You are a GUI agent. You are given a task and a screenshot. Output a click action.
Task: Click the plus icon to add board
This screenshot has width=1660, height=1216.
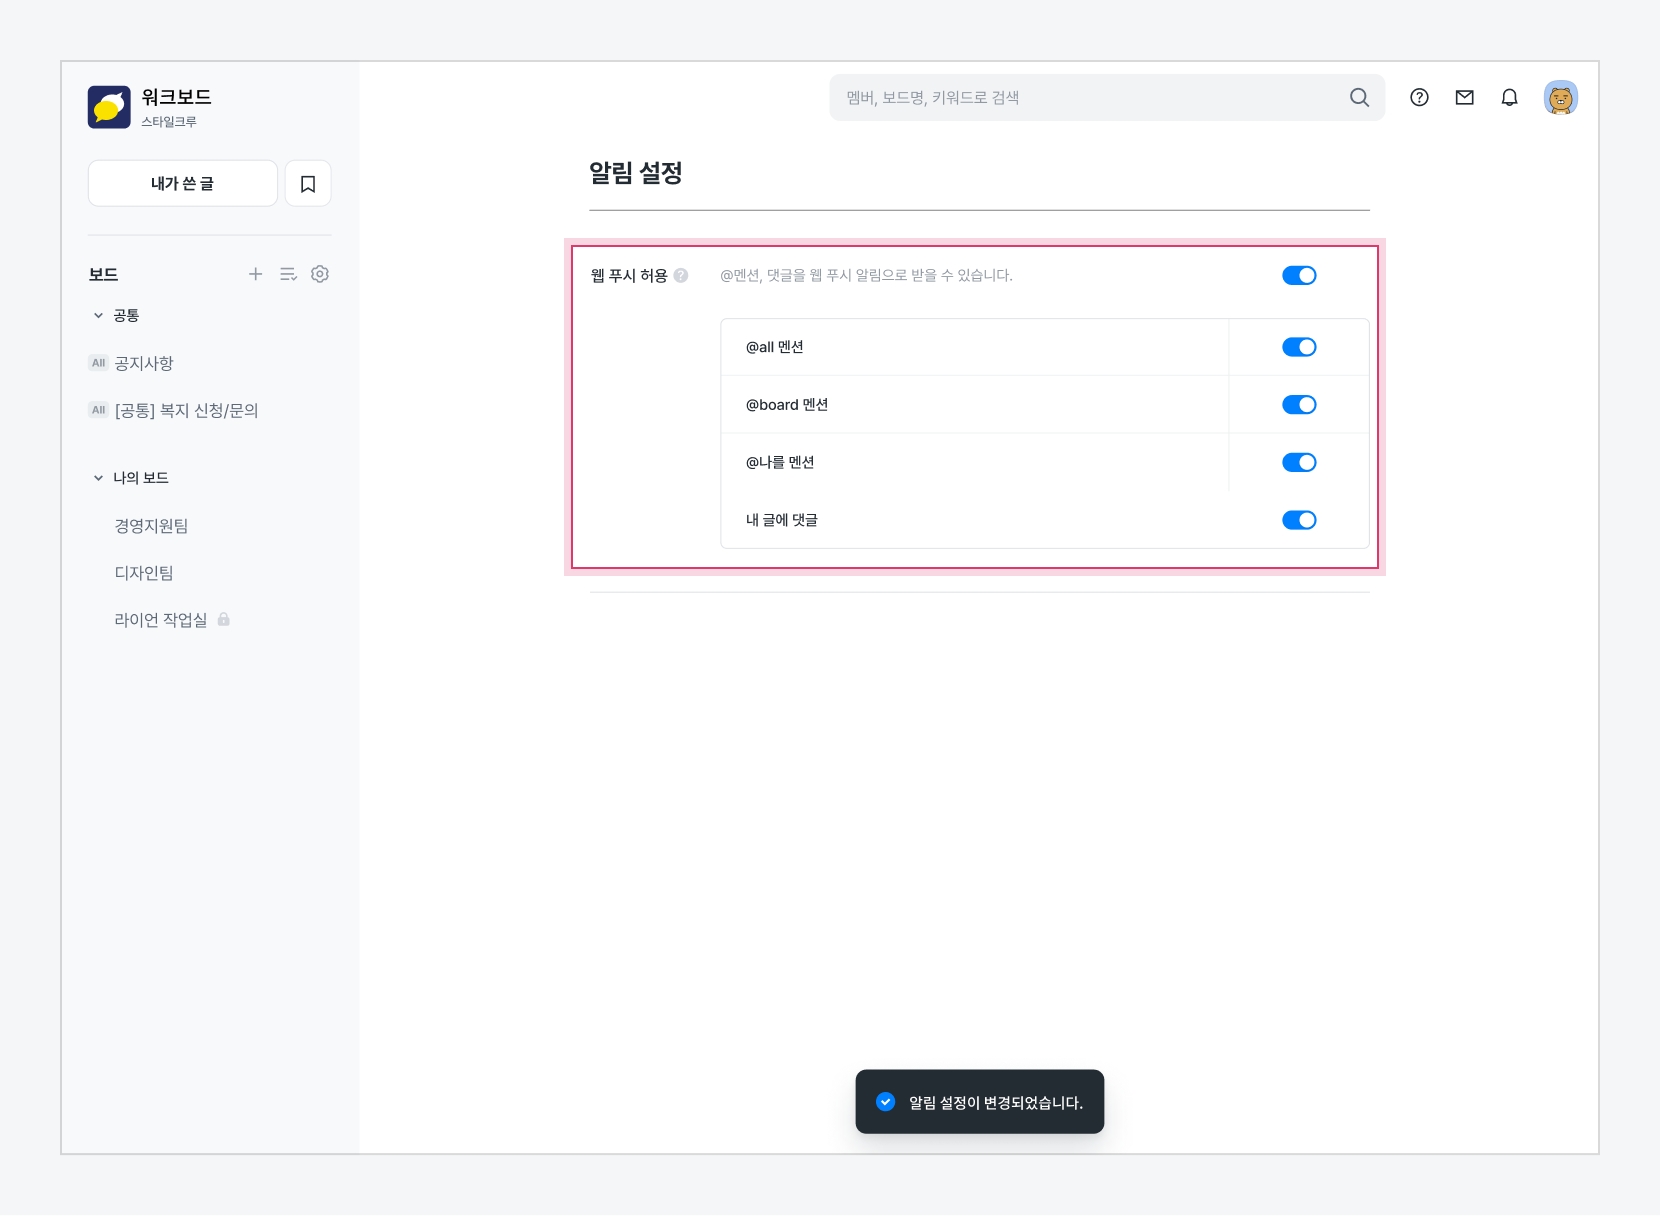pyautogui.click(x=255, y=274)
